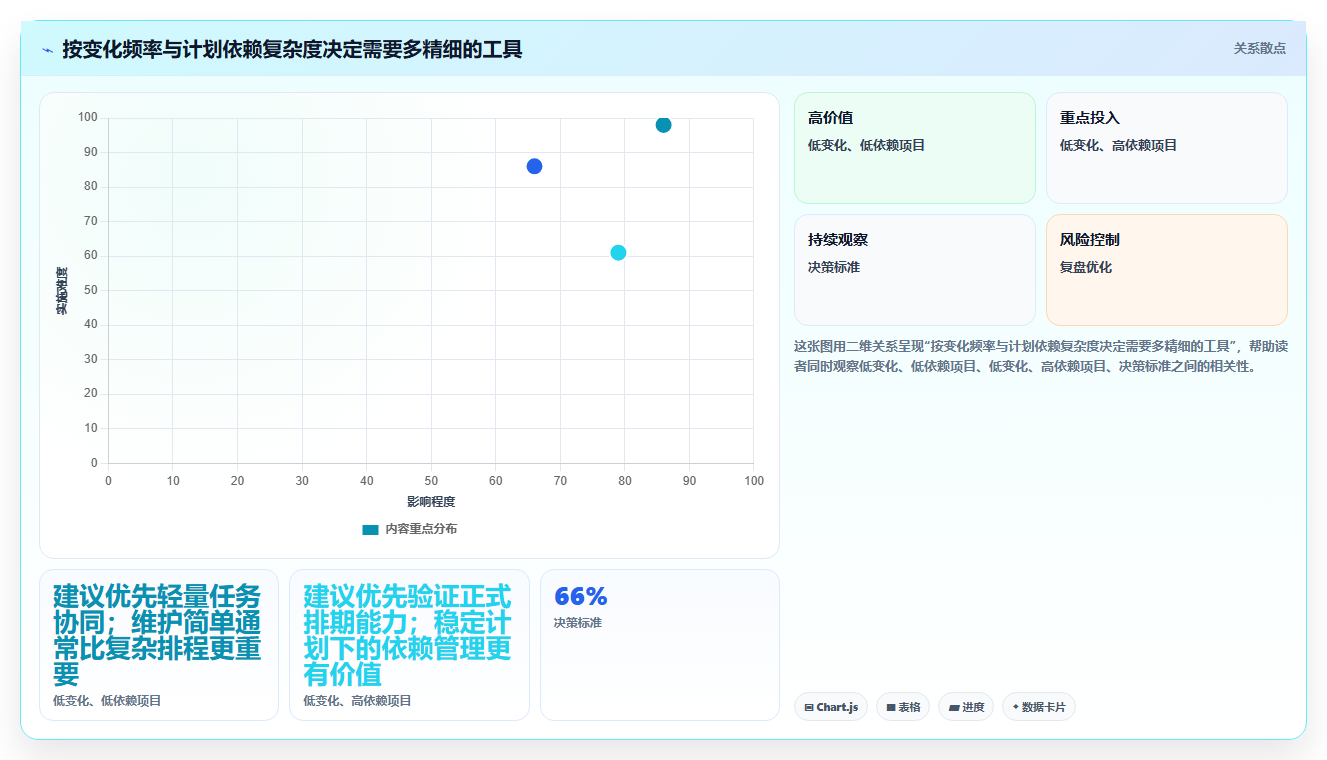Click 低变化、低依赖项目 in 高价值 card
Image resolution: width=1327 pixels, height=760 pixels.
[x=867, y=145]
